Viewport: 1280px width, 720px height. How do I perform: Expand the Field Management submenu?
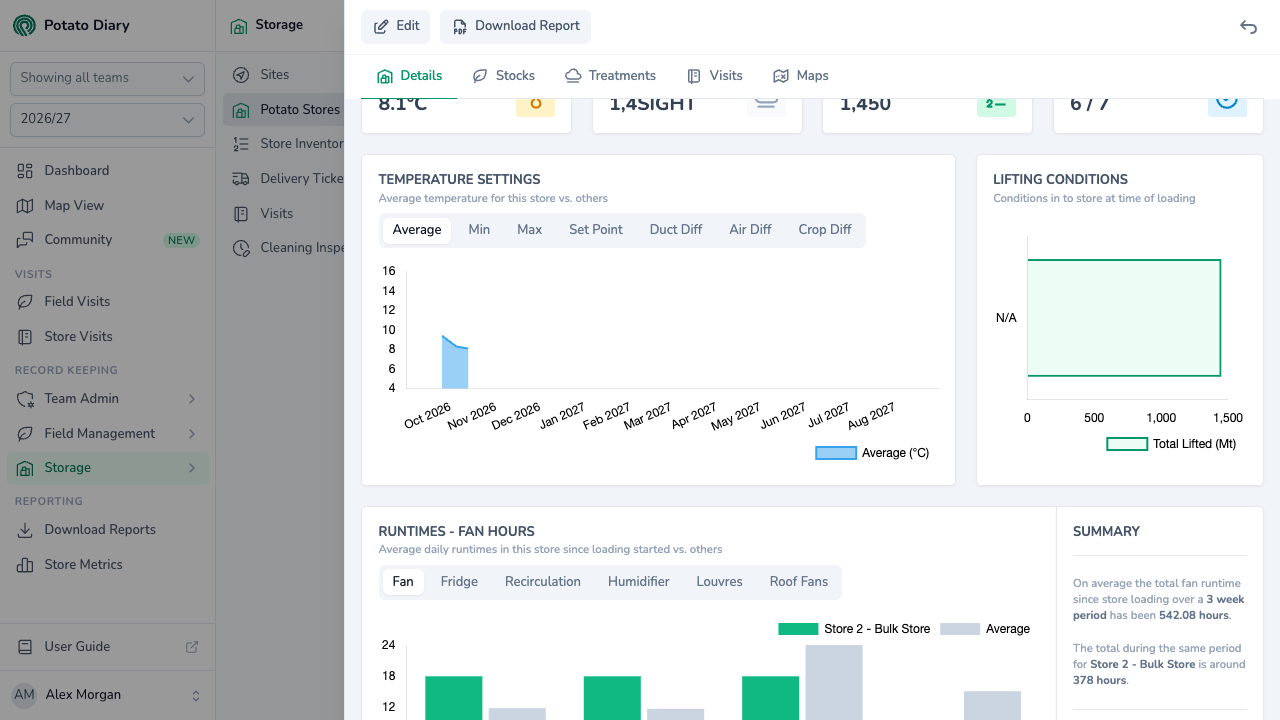pos(191,434)
